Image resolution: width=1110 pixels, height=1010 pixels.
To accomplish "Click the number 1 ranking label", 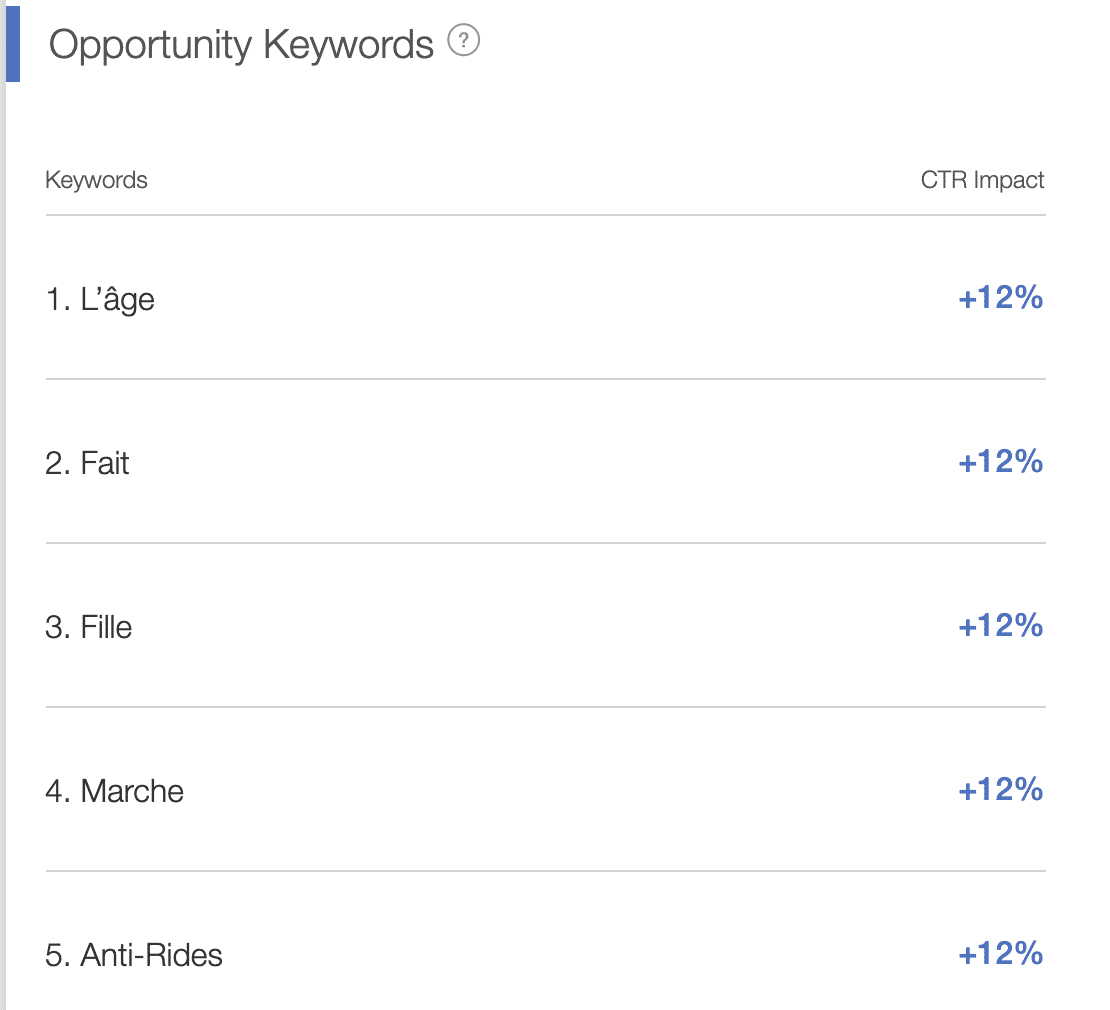I will 58,299.
